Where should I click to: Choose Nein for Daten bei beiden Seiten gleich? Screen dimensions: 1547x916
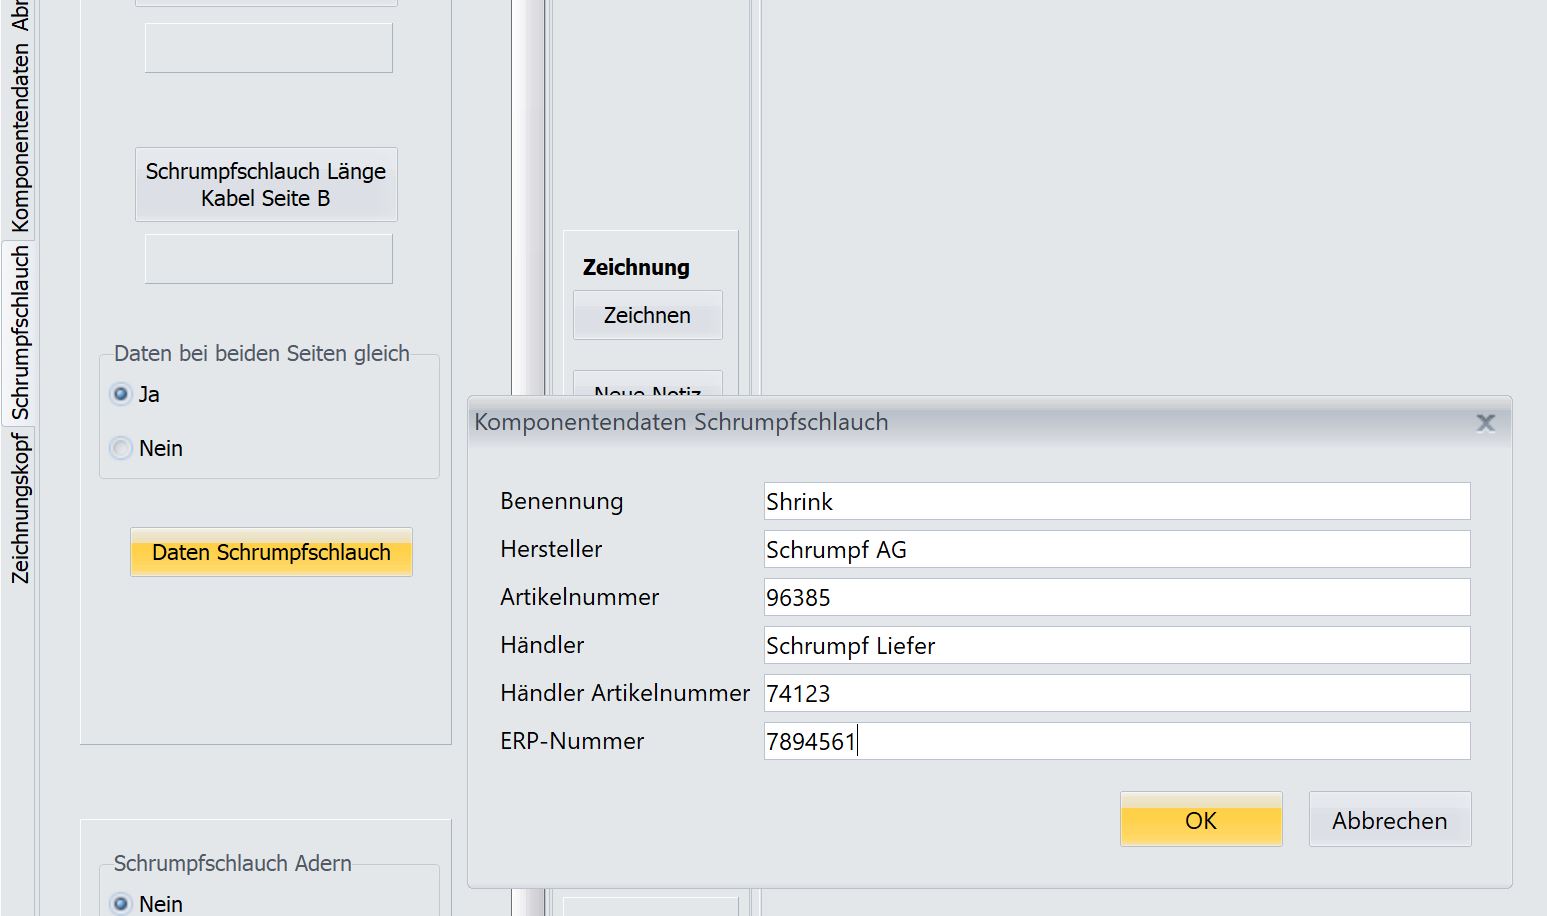(121, 448)
